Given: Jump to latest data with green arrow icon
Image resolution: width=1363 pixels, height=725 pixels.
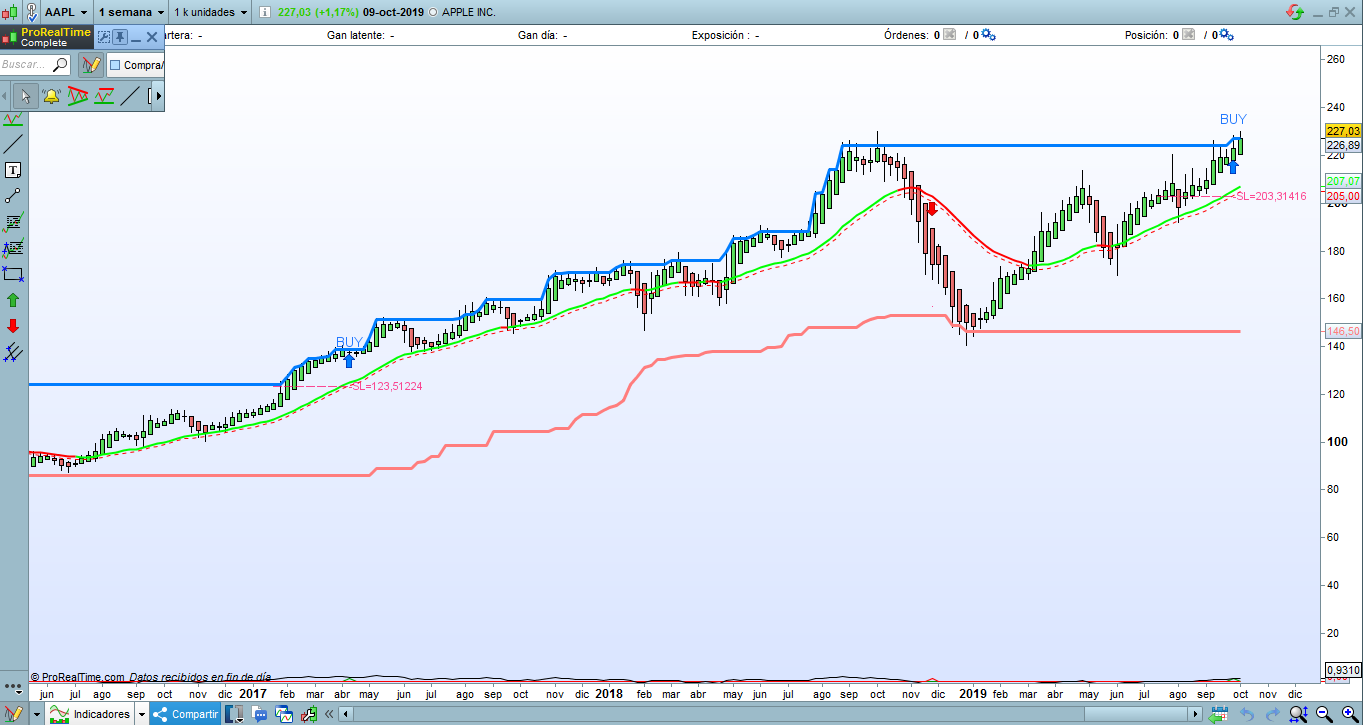Looking at the screenshot, I should [x=1218, y=714].
